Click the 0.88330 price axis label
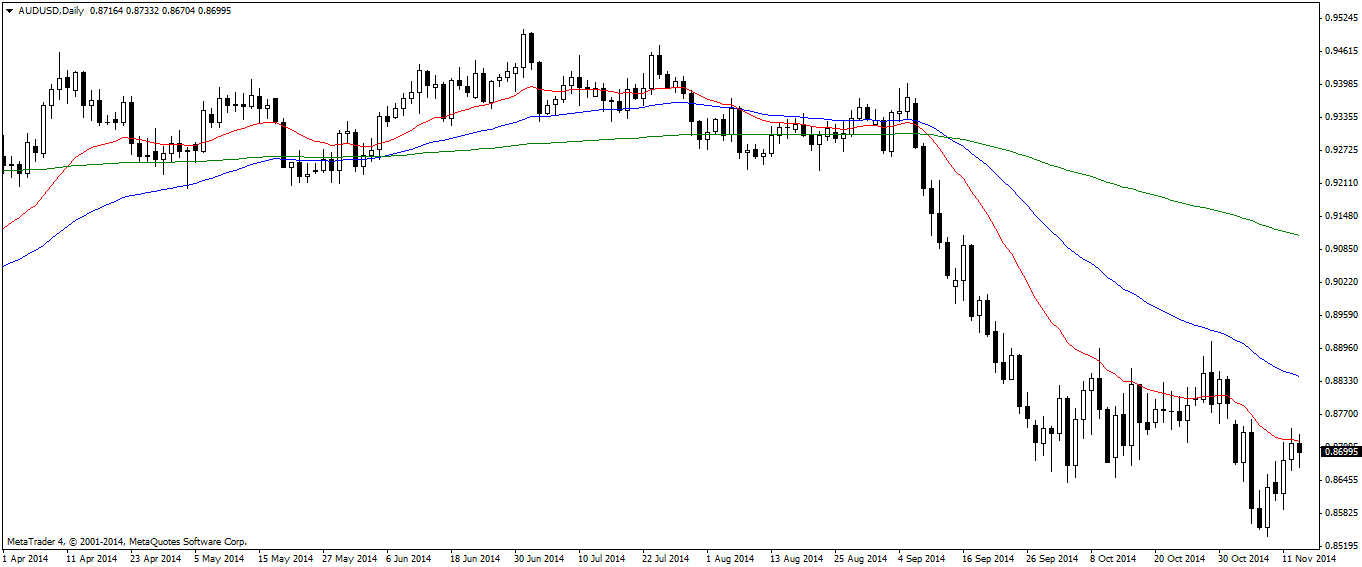 [x=1339, y=381]
